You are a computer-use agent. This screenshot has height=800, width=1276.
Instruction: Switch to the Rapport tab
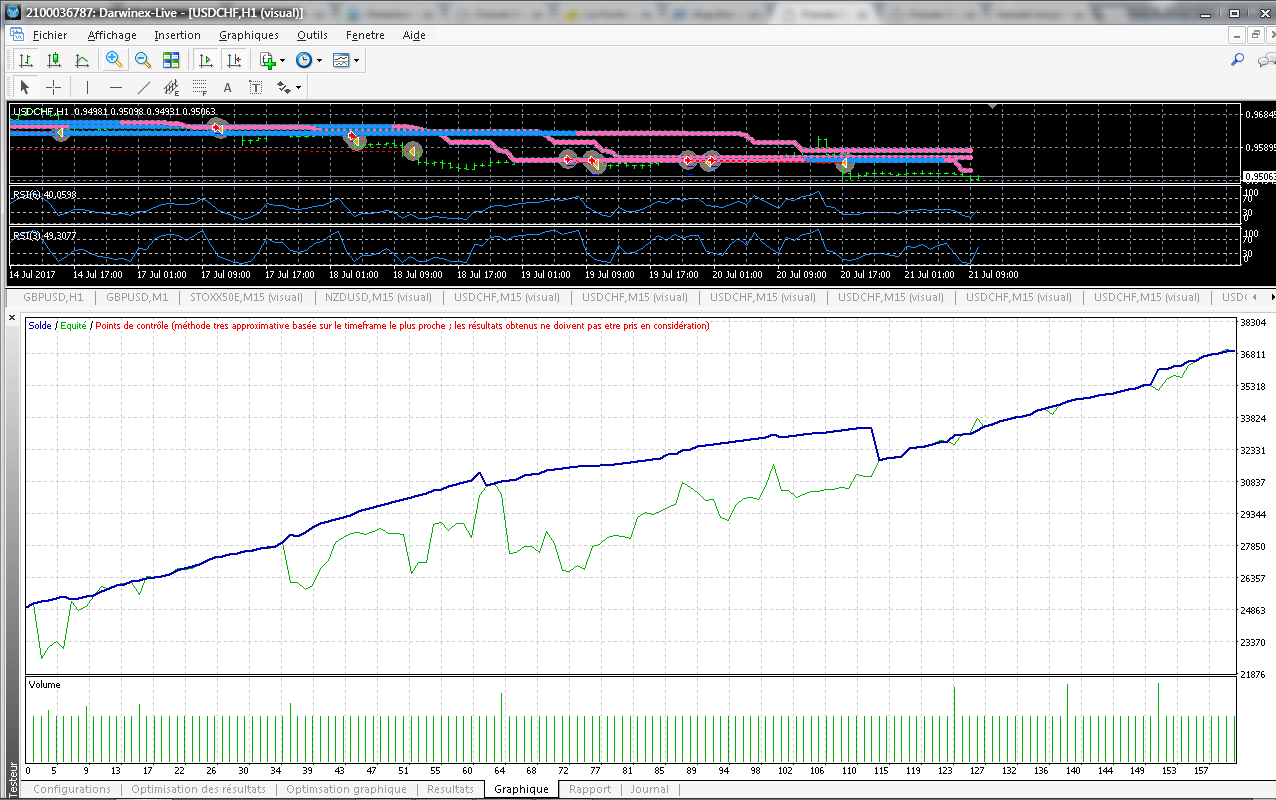589,789
